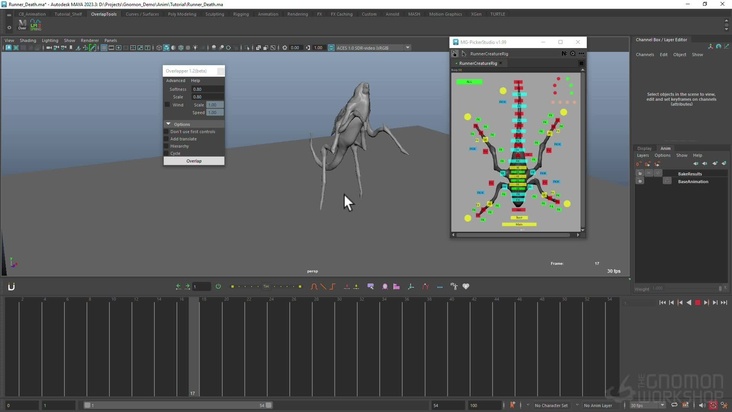
Task: Toggle the Cycle checkbox
Action: click(x=166, y=153)
